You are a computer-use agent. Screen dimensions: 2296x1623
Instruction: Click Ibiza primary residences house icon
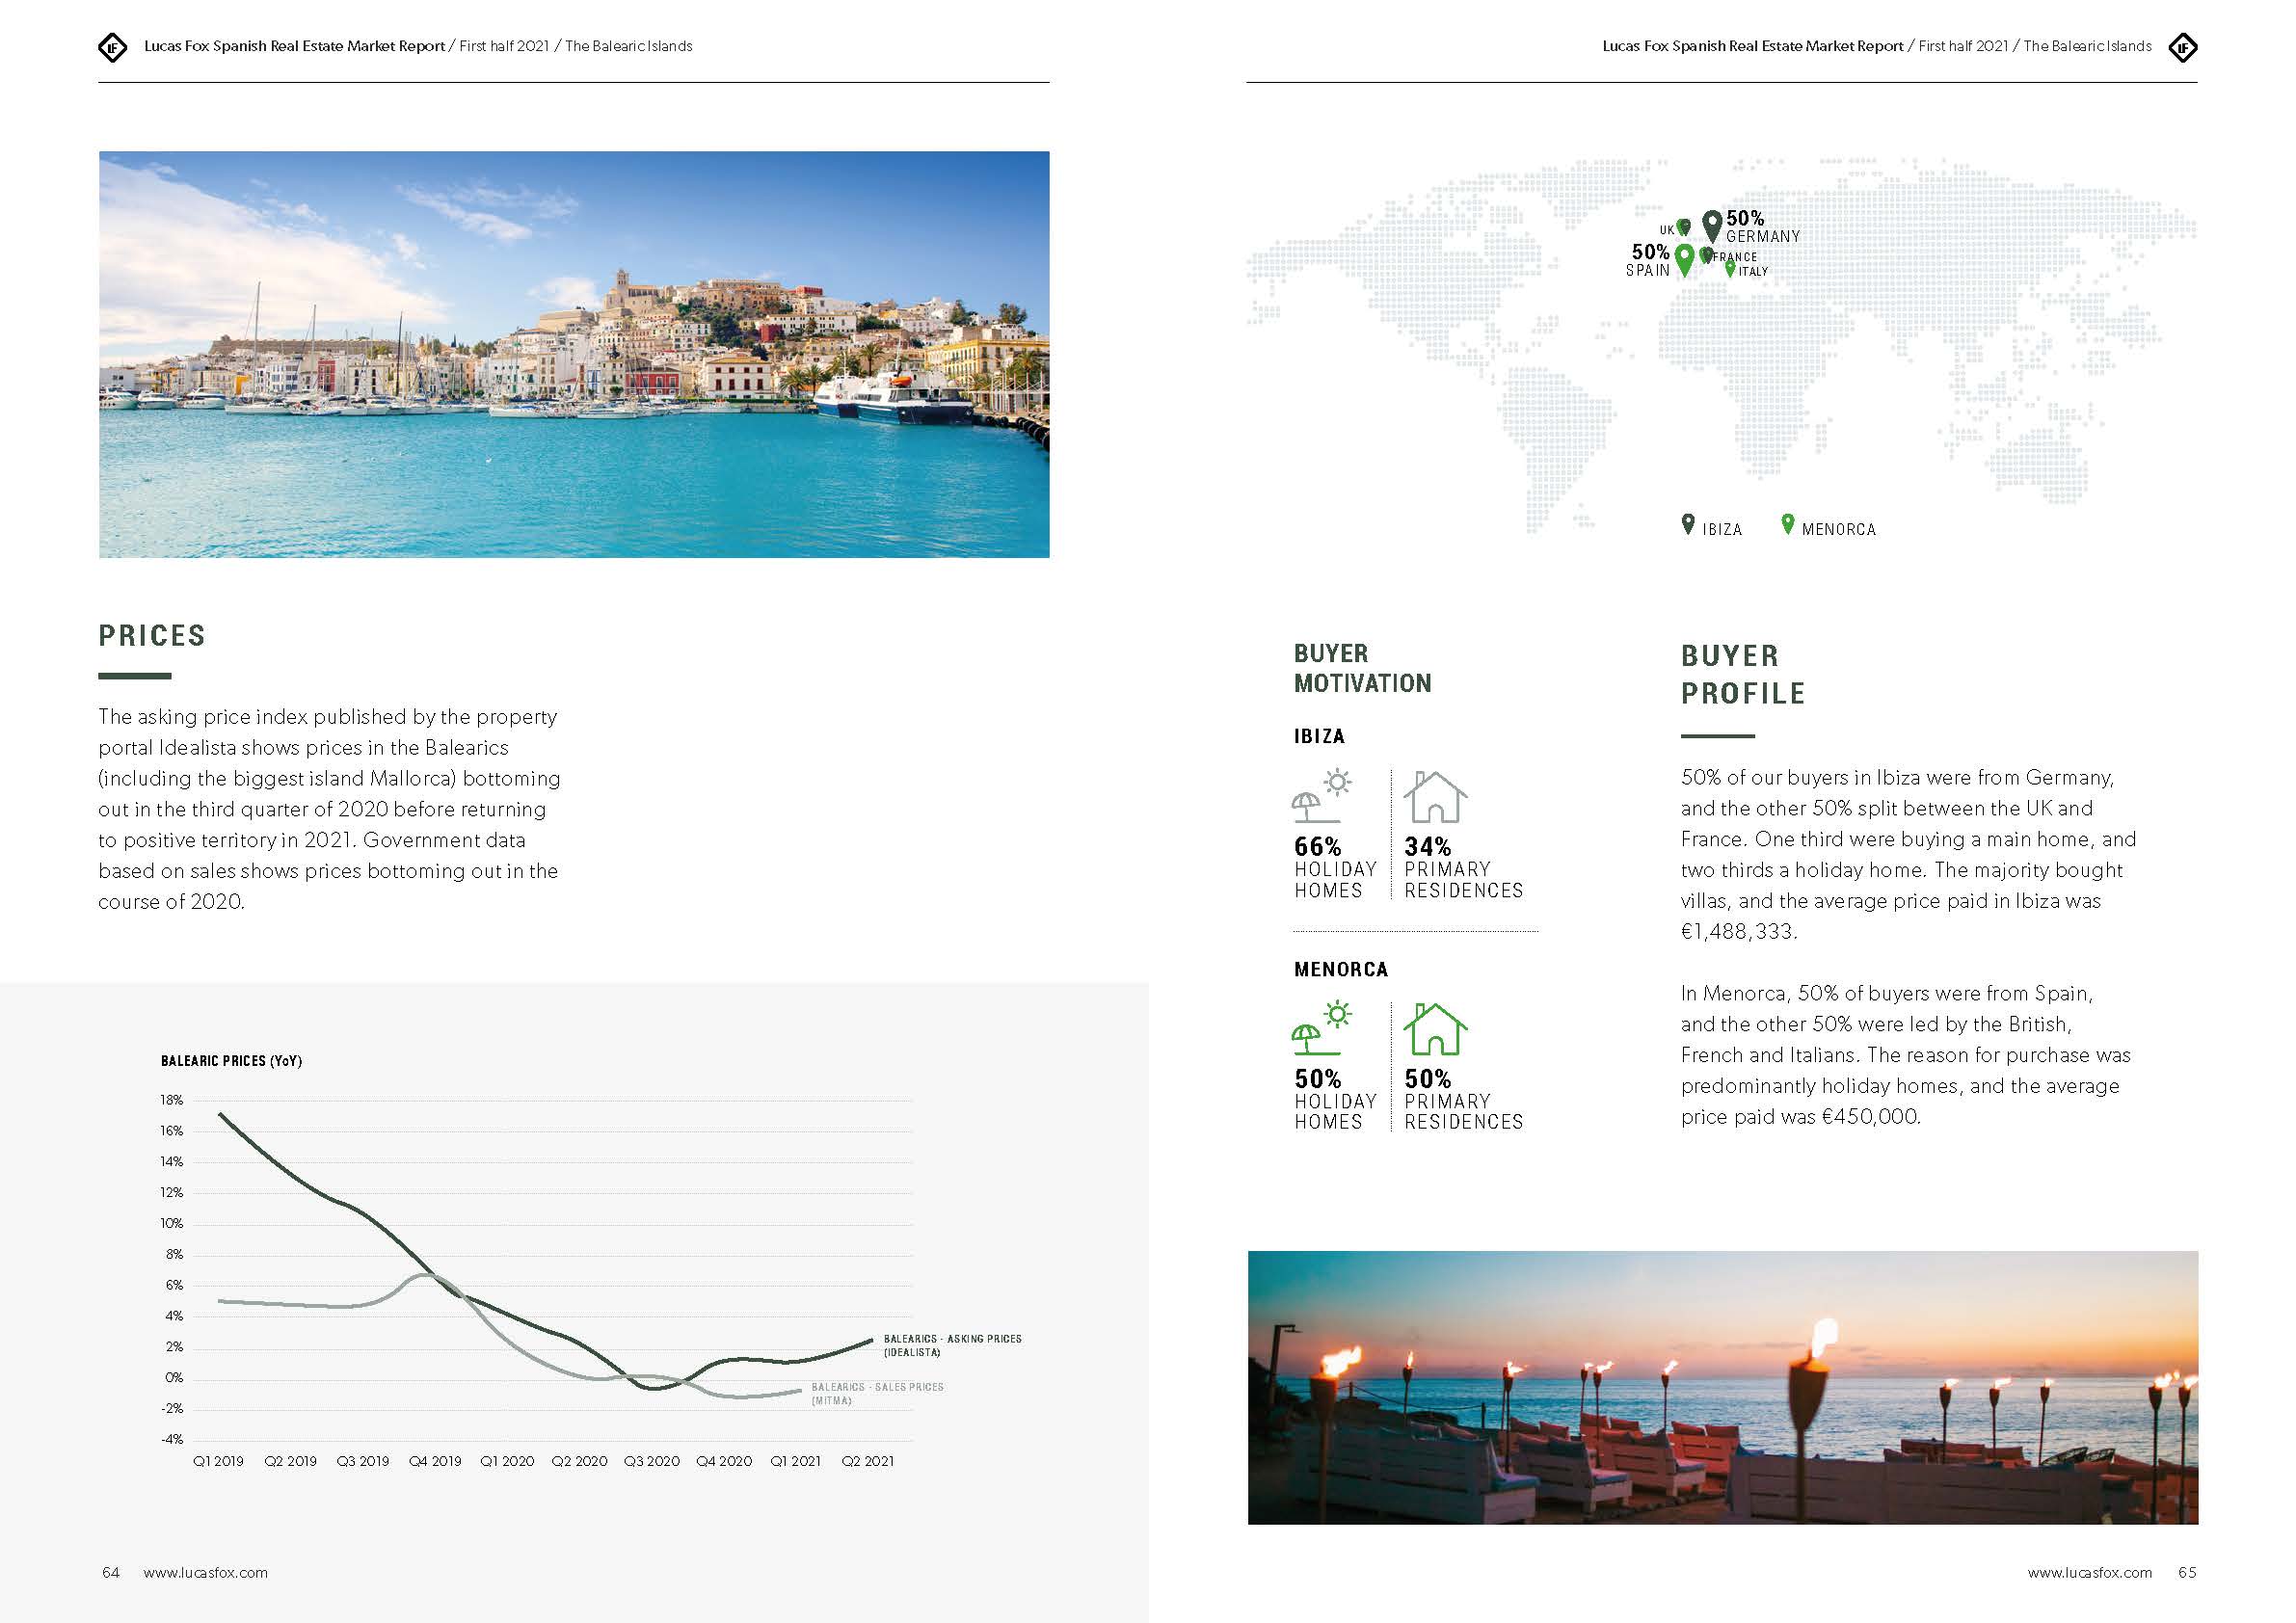(1435, 797)
